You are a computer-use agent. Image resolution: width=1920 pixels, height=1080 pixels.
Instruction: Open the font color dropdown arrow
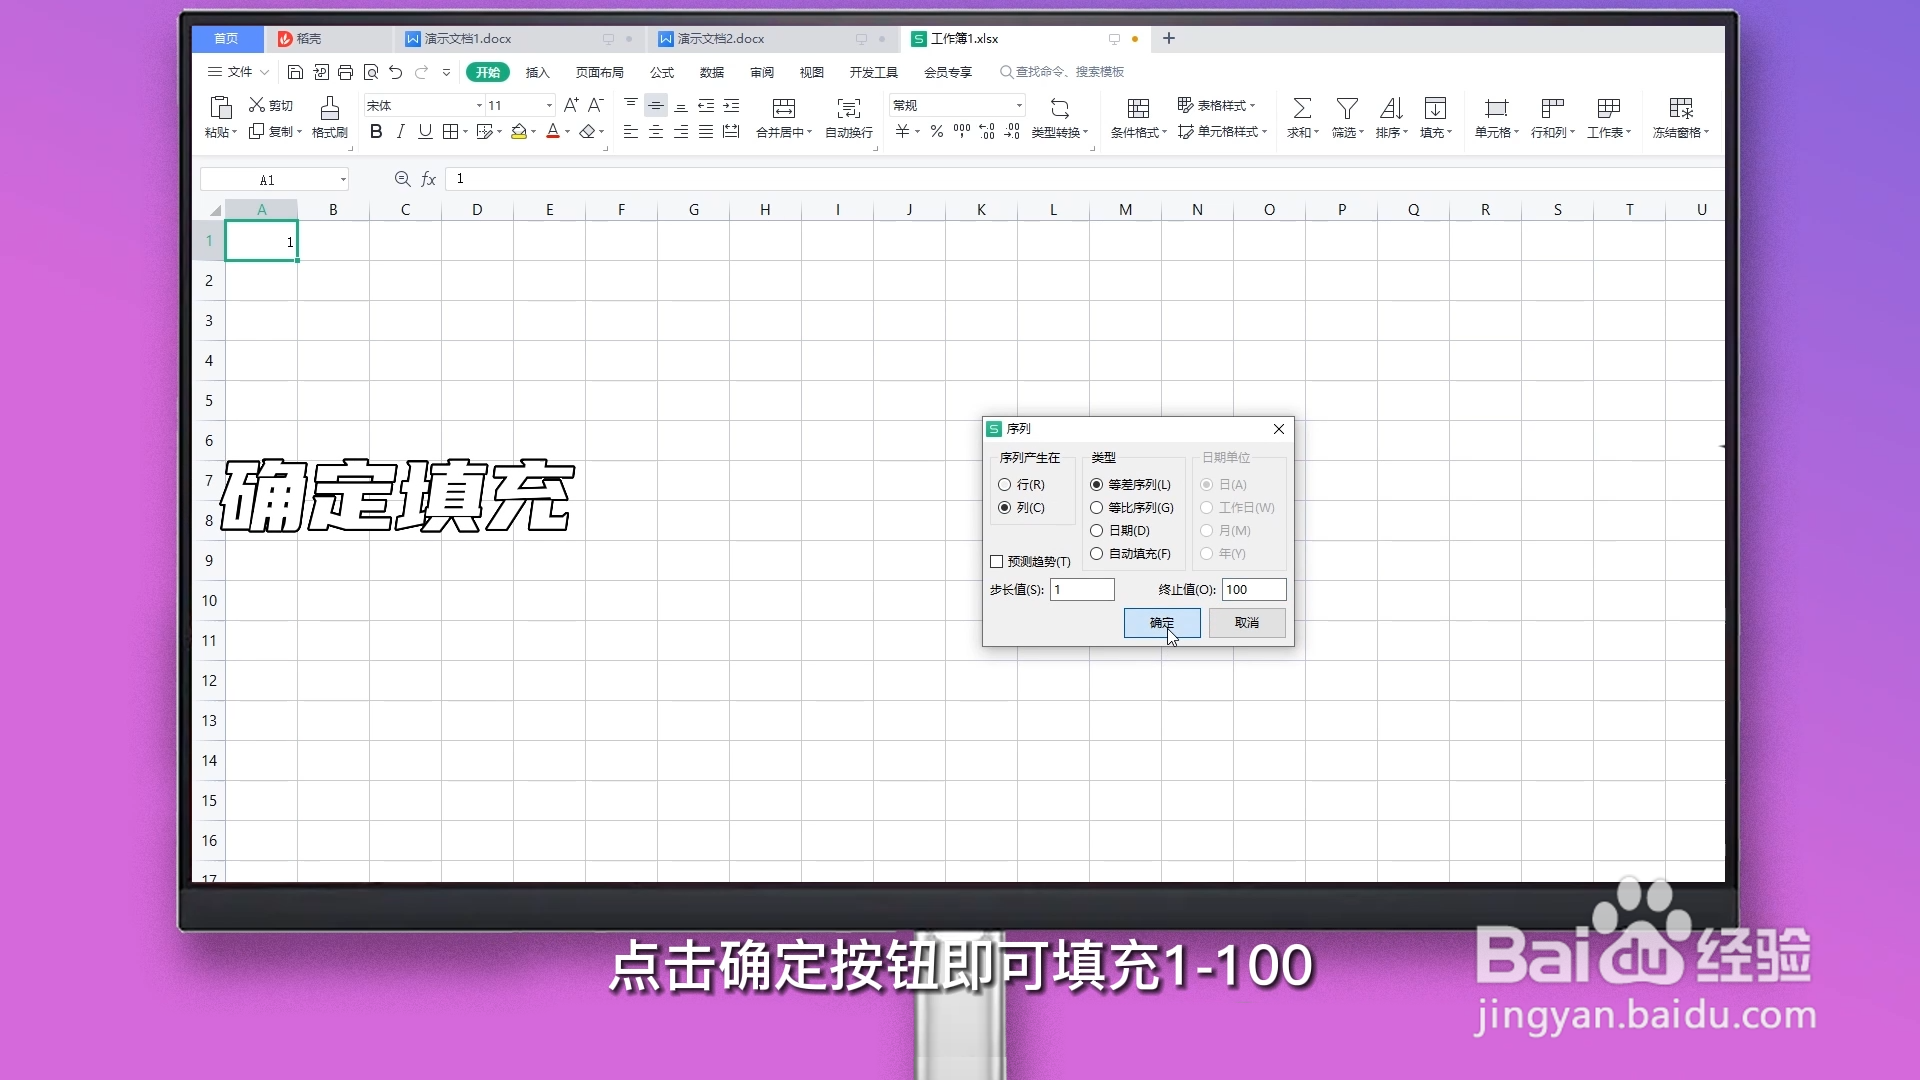pos(567,131)
